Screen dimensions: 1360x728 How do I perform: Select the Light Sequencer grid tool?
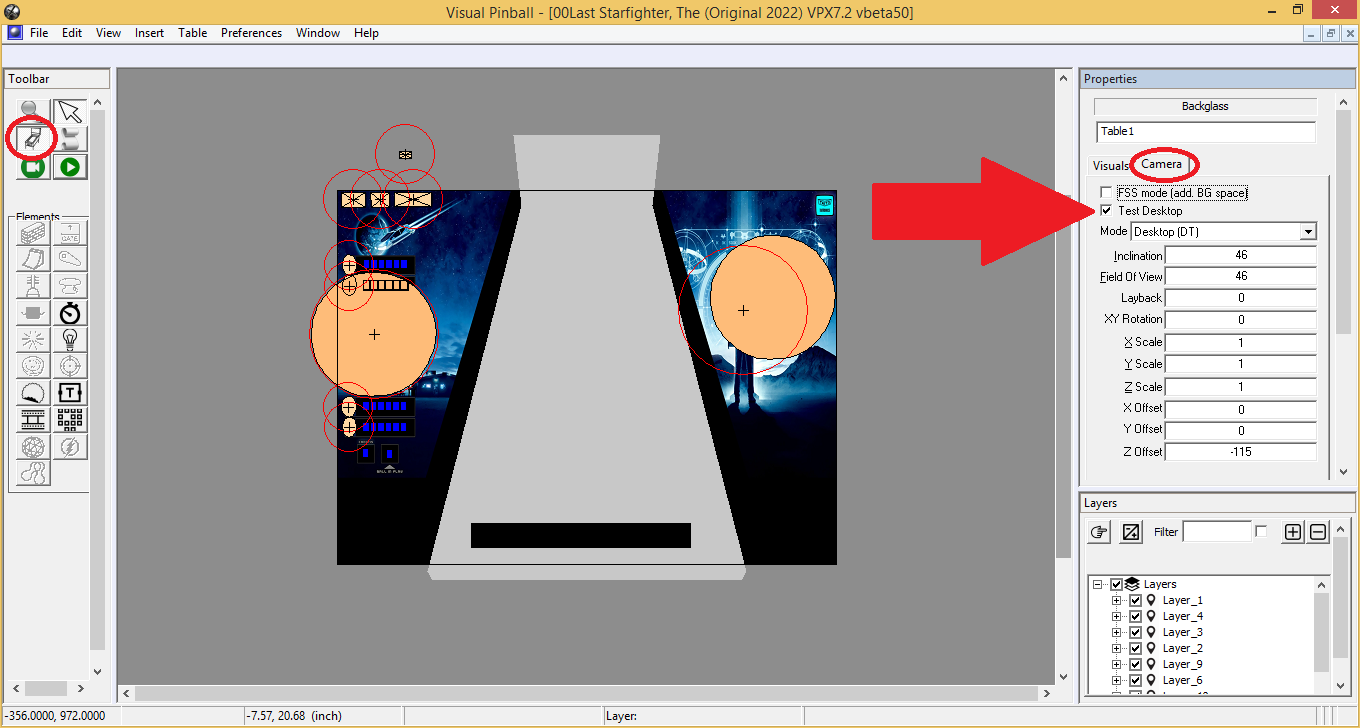pyautogui.click(x=70, y=420)
